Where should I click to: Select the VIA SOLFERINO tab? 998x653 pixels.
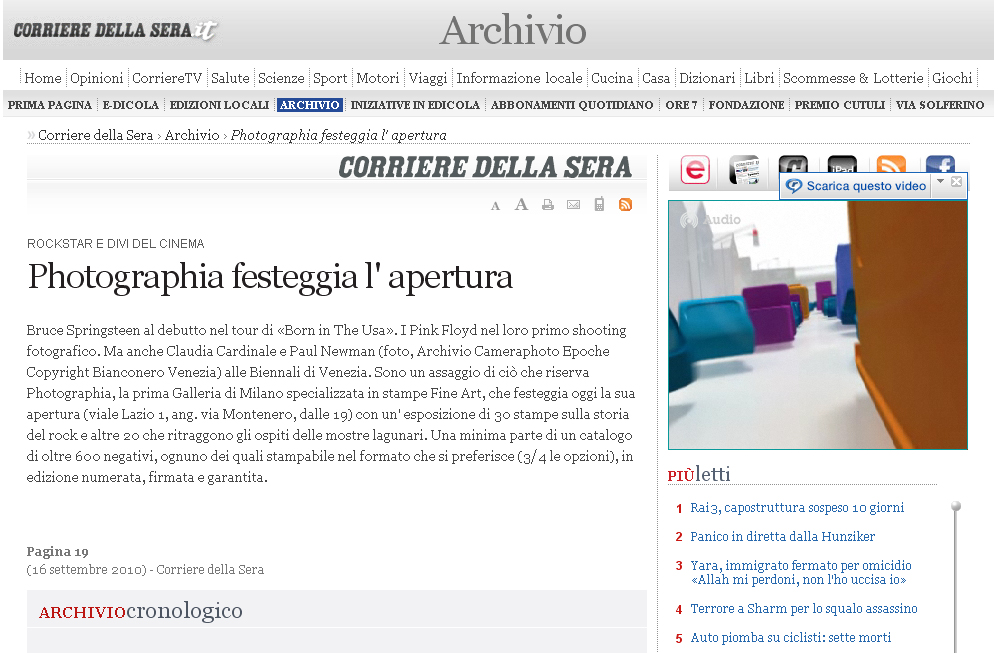(939, 105)
